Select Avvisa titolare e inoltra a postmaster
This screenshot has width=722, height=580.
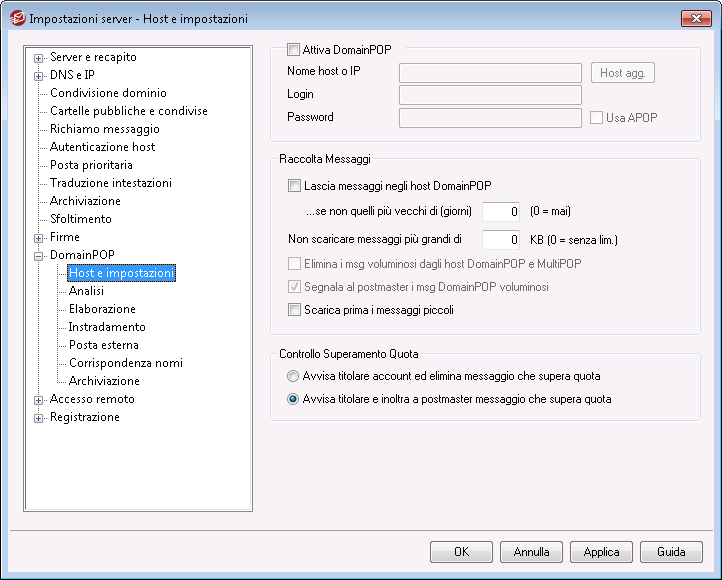click(x=292, y=399)
